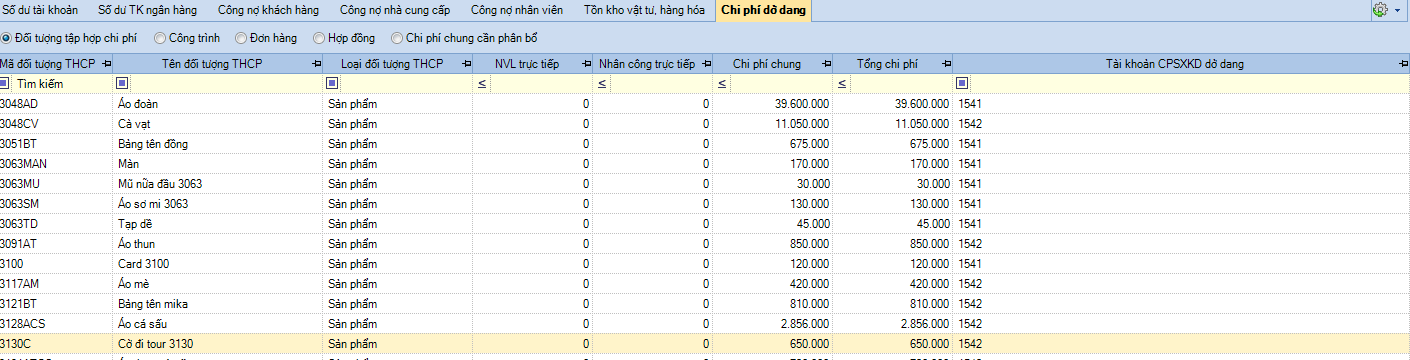Screen dimensions: 1410x360
Task: Open the settings gear icon
Action: [1380, 10]
